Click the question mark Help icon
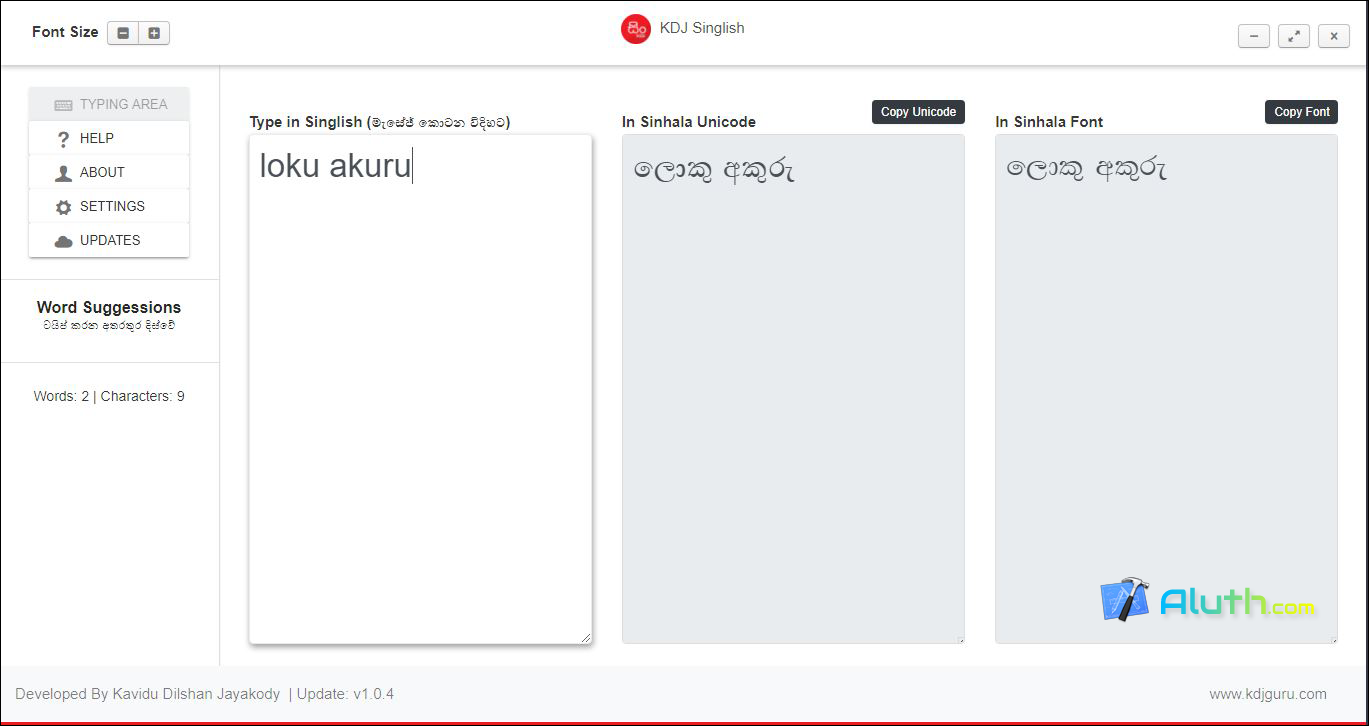Screen dimensions: 1369x726 63,139
